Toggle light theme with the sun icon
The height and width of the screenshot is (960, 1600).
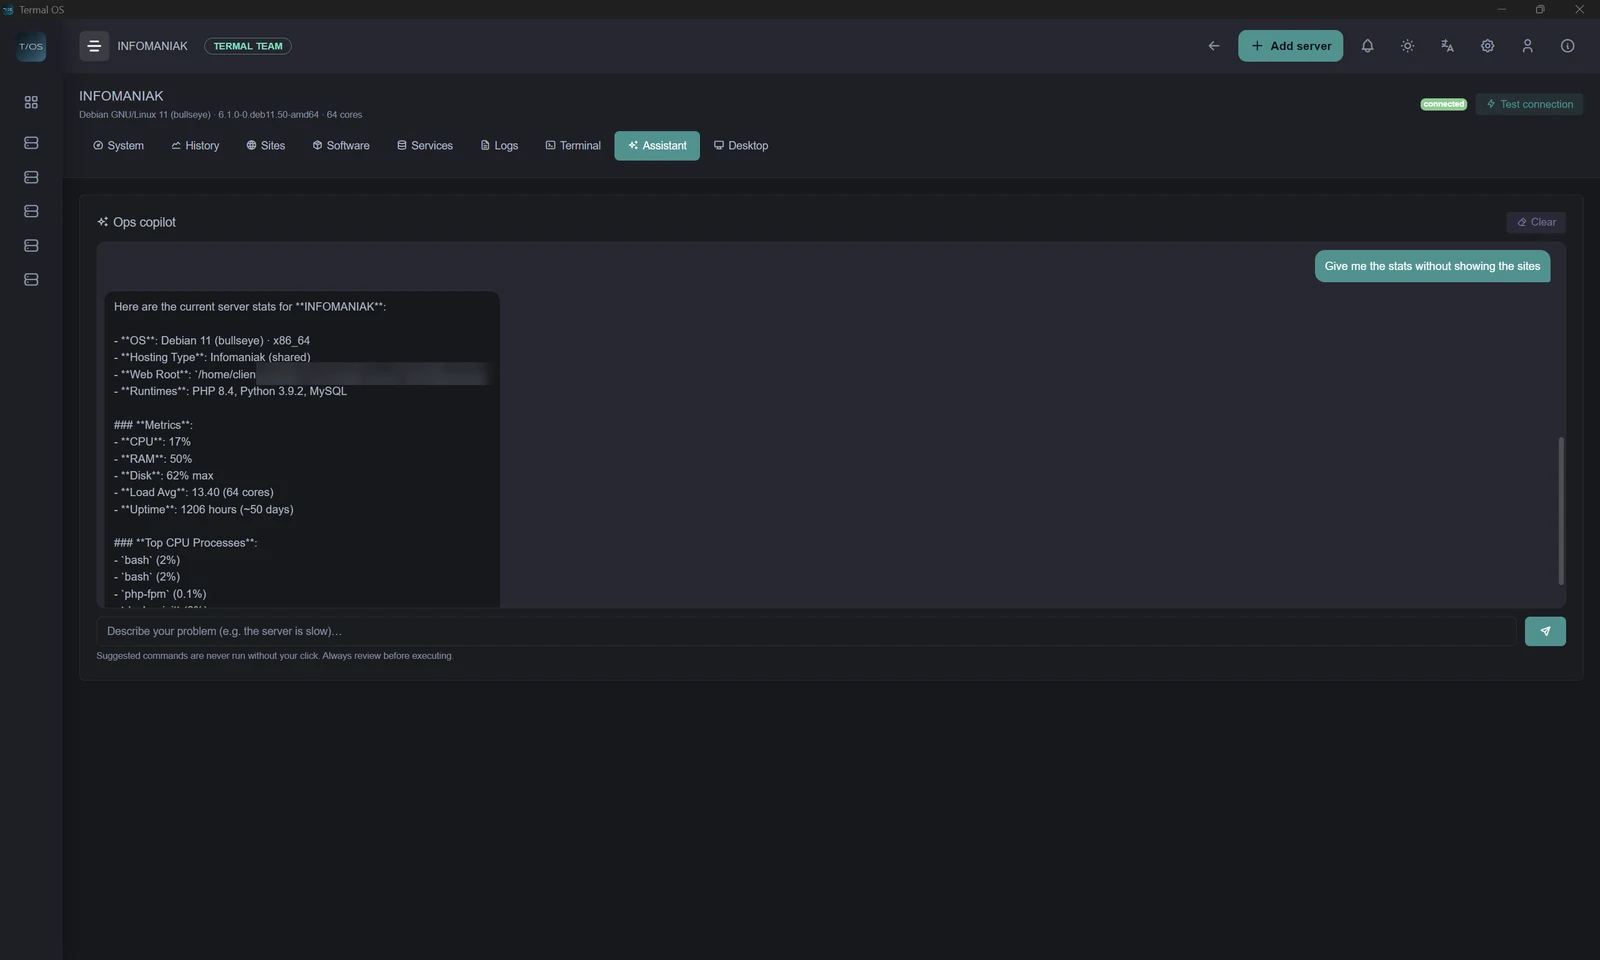(x=1407, y=46)
